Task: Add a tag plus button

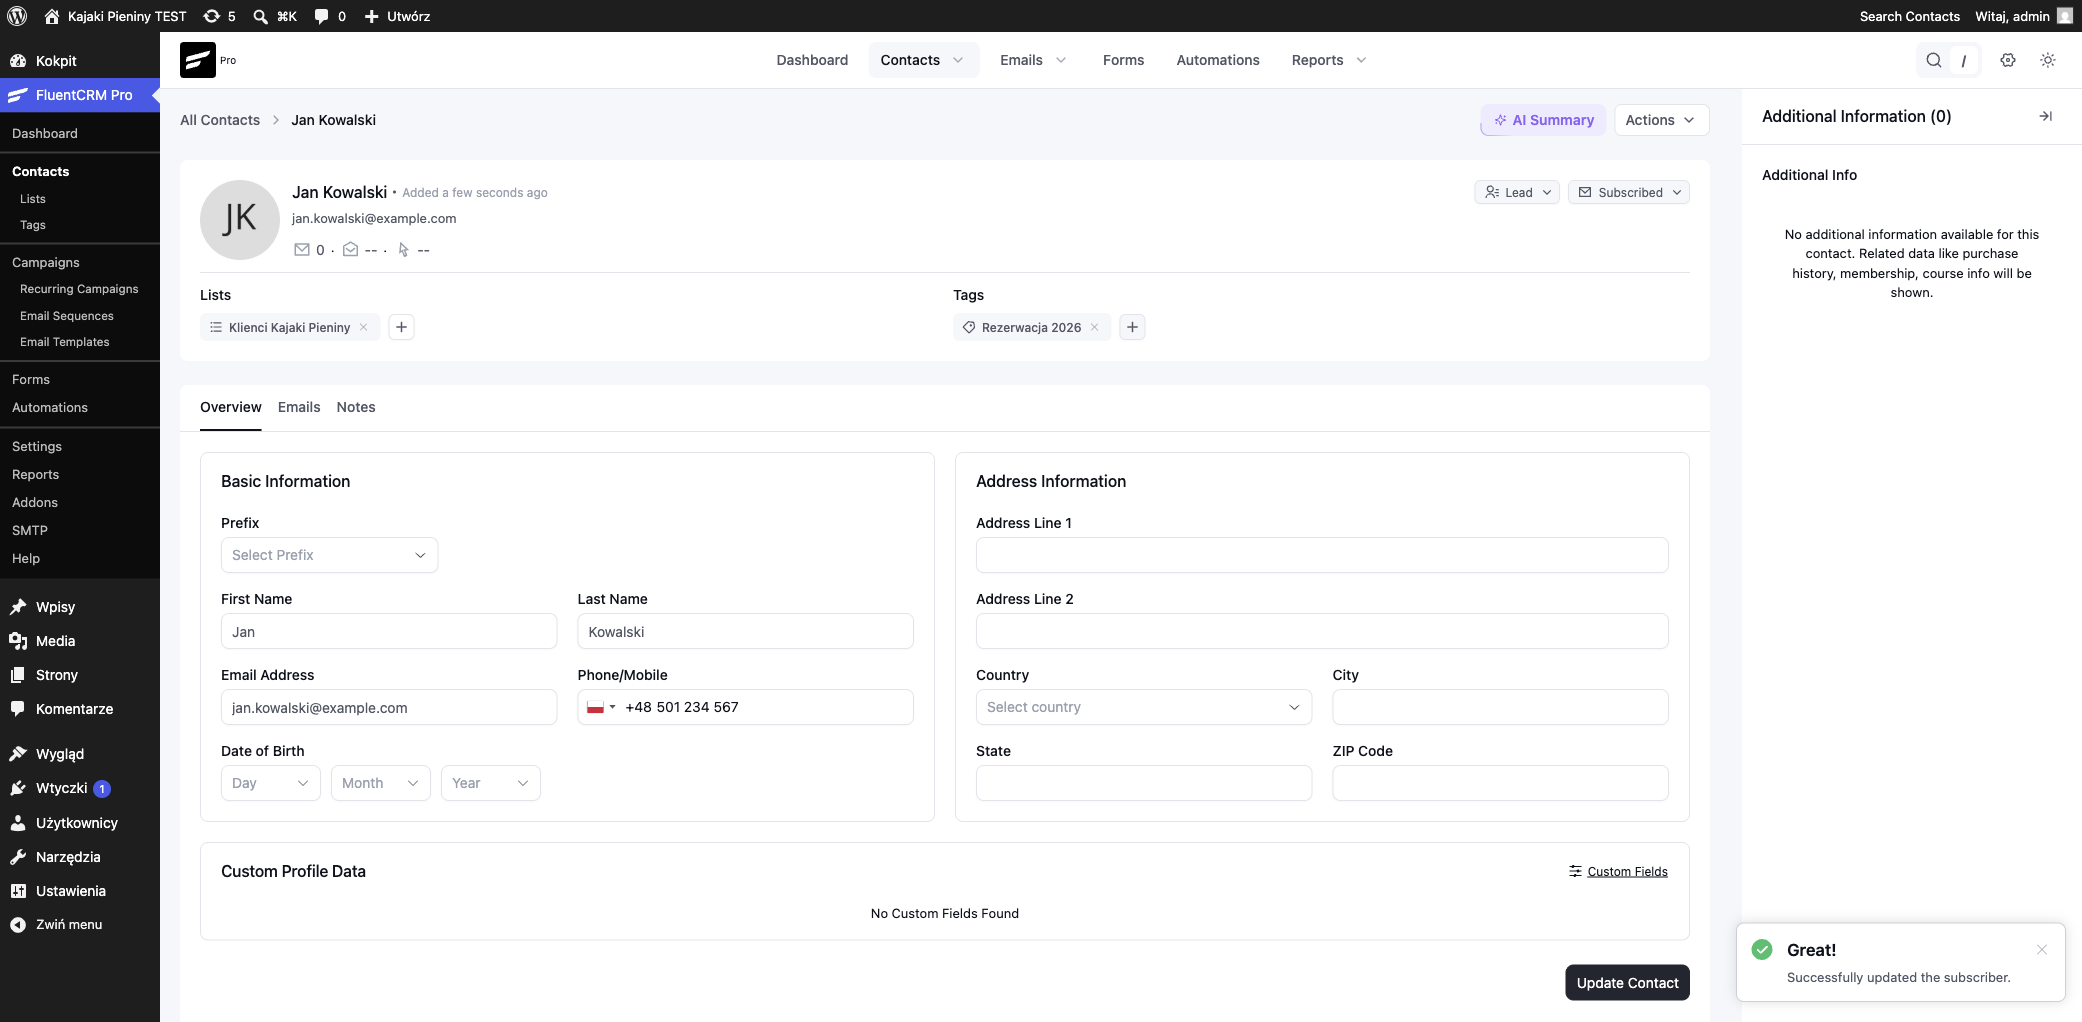Action: 1132,327
